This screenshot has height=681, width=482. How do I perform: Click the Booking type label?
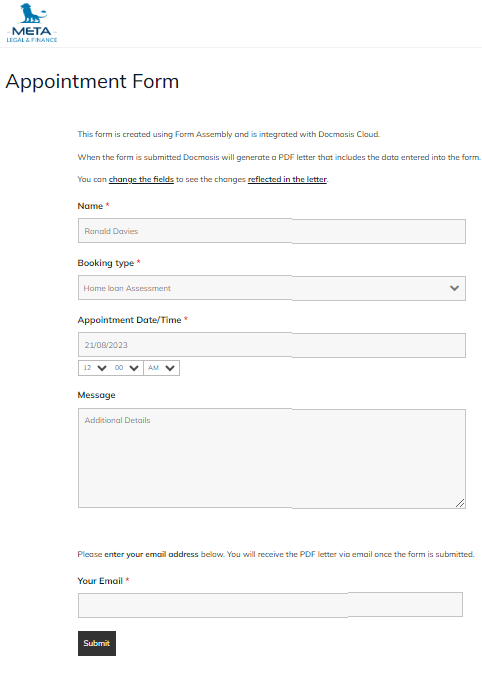tap(106, 263)
